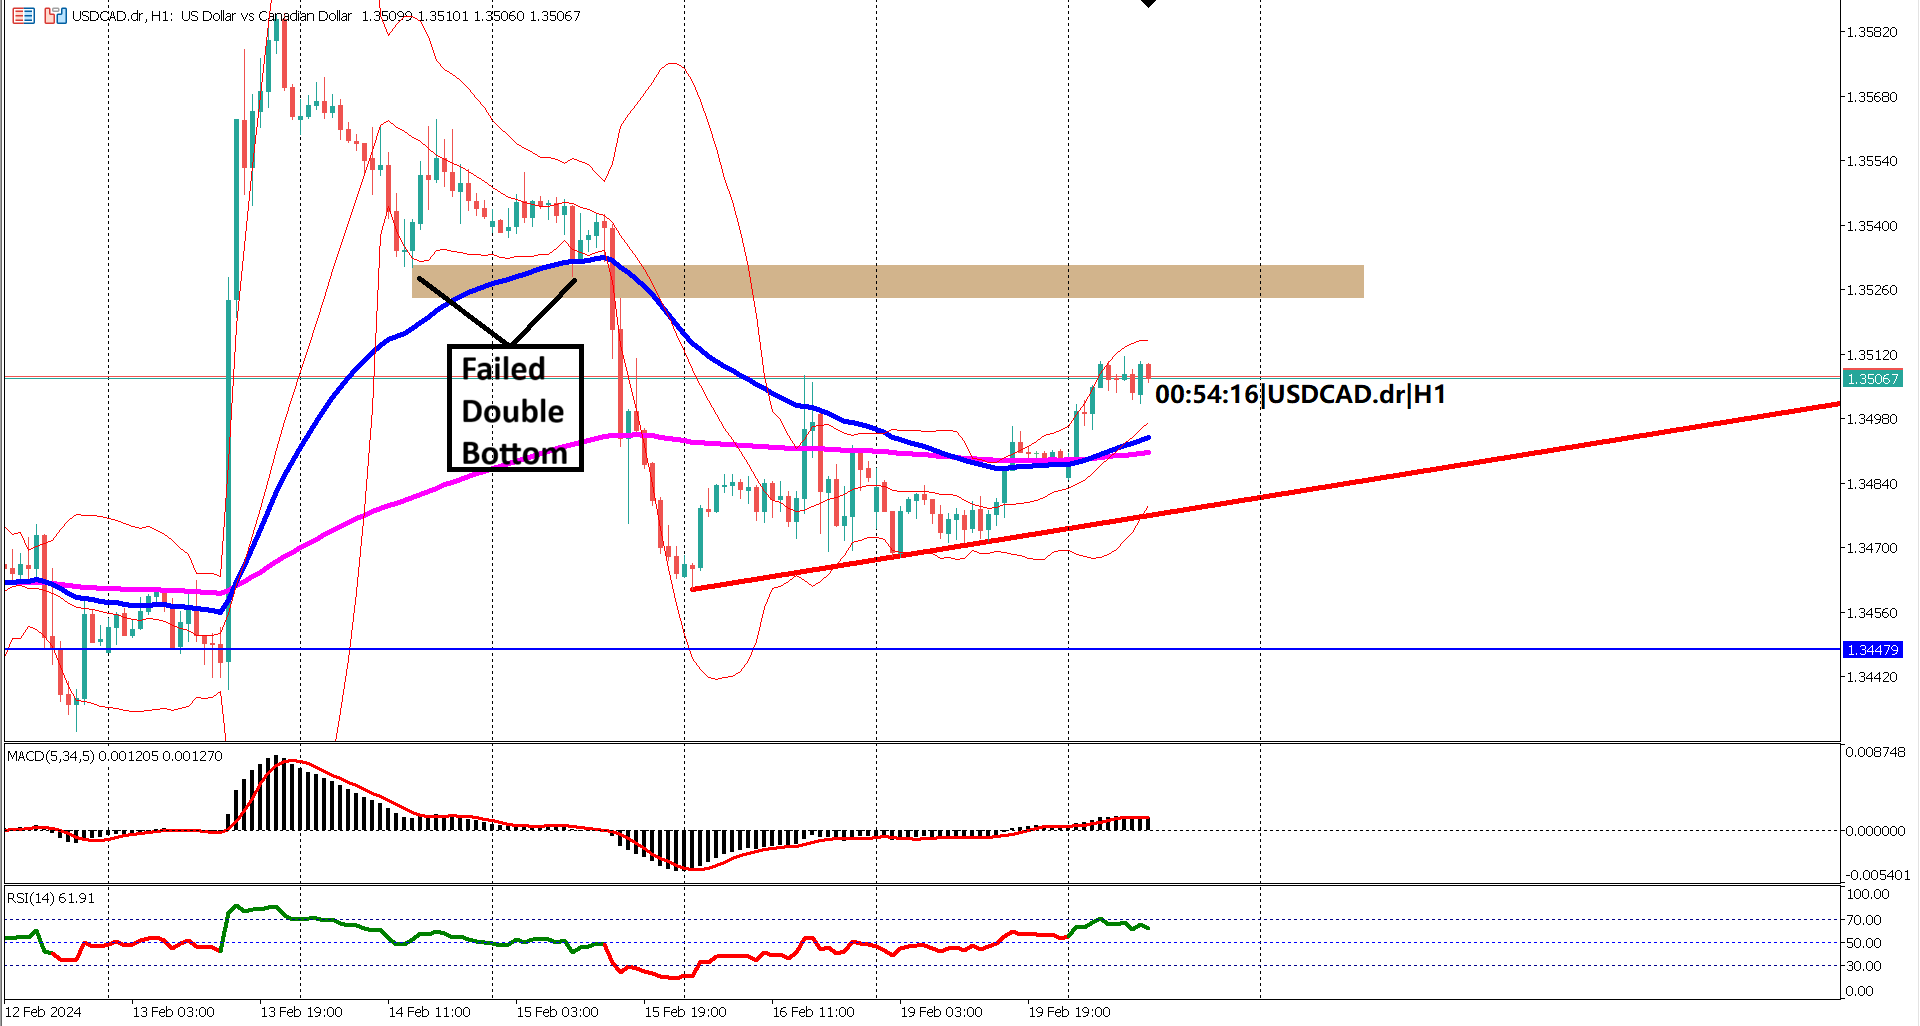Click the 12 Feb 2024 axis label

click(44, 1011)
